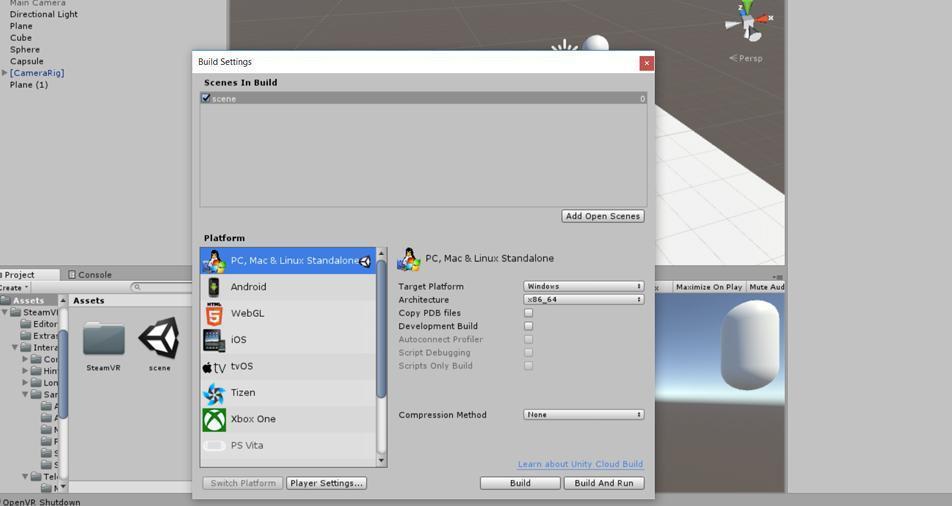Open Player Settings
The image size is (952, 506).
click(x=326, y=484)
